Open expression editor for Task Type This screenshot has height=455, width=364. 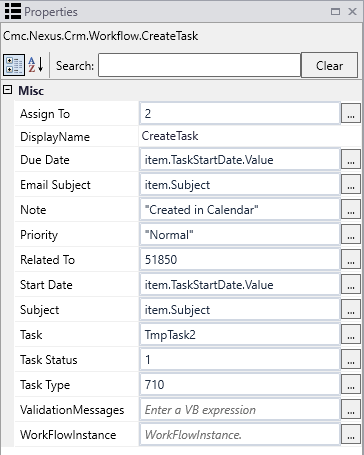(x=350, y=385)
